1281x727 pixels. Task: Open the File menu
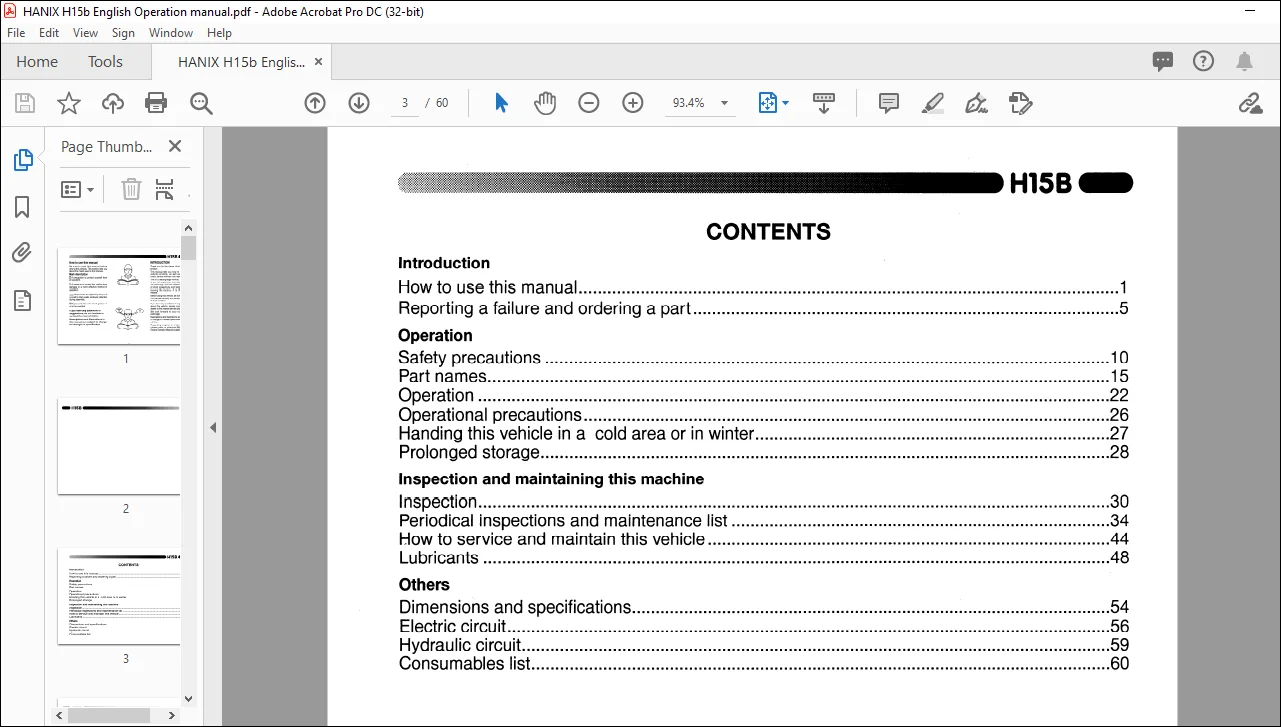click(x=16, y=33)
